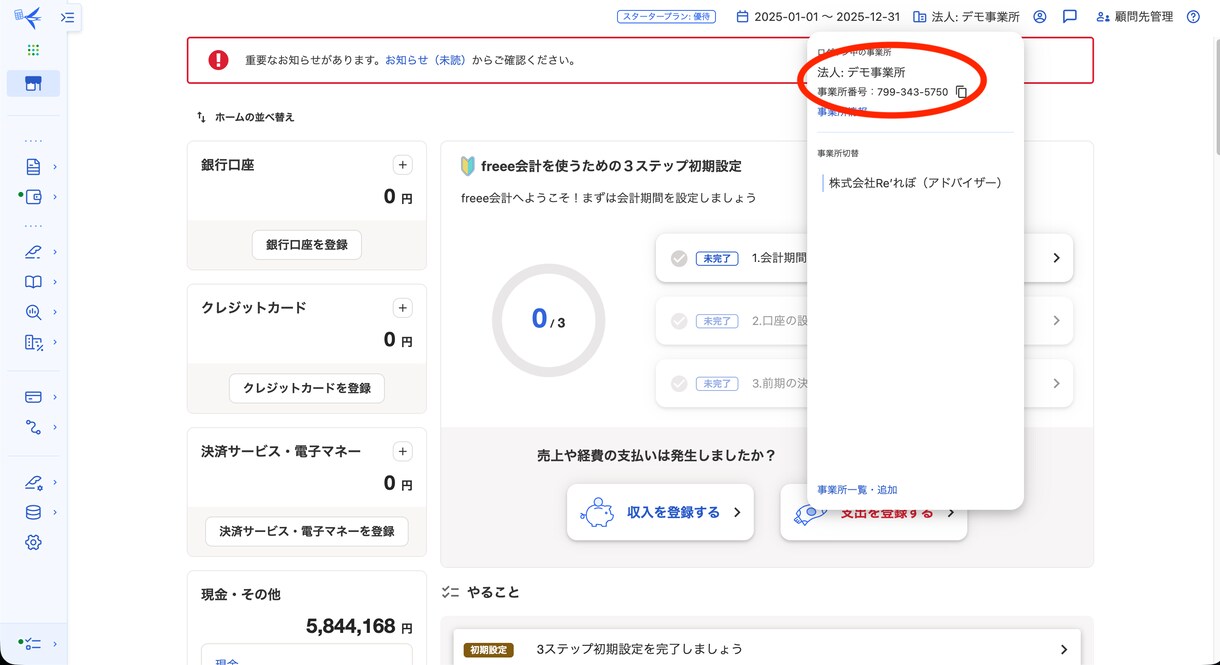Click the 支出を登録する button

click(873, 512)
